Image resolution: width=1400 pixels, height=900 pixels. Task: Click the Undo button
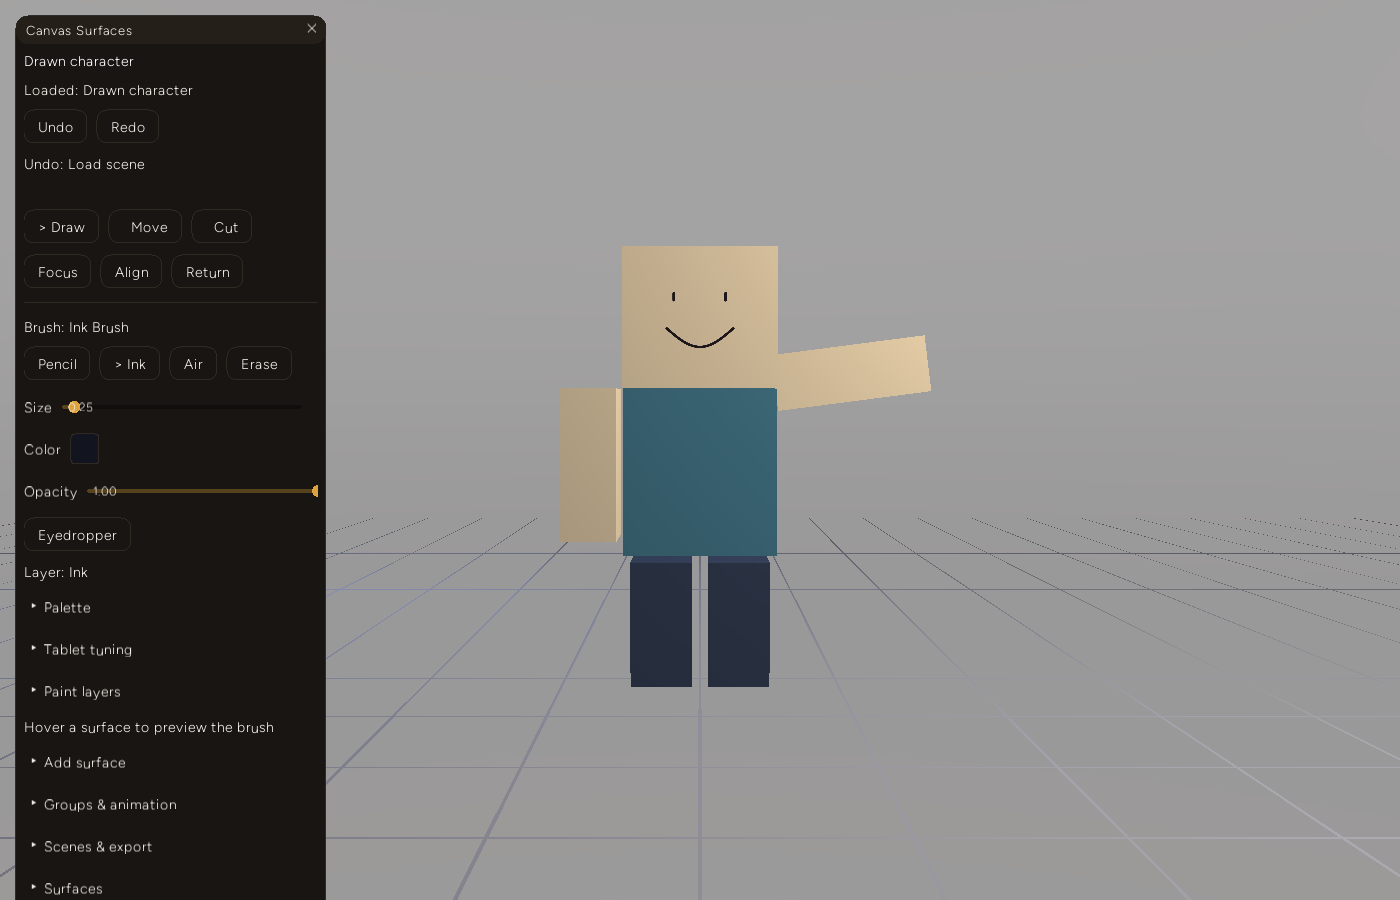point(56,127)
